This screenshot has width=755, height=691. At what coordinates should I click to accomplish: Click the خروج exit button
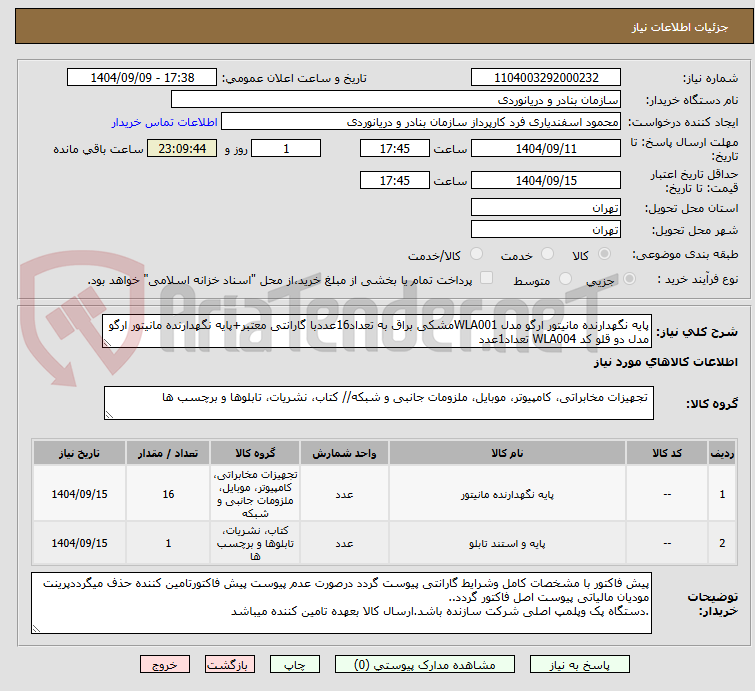(x=165, y=665)
